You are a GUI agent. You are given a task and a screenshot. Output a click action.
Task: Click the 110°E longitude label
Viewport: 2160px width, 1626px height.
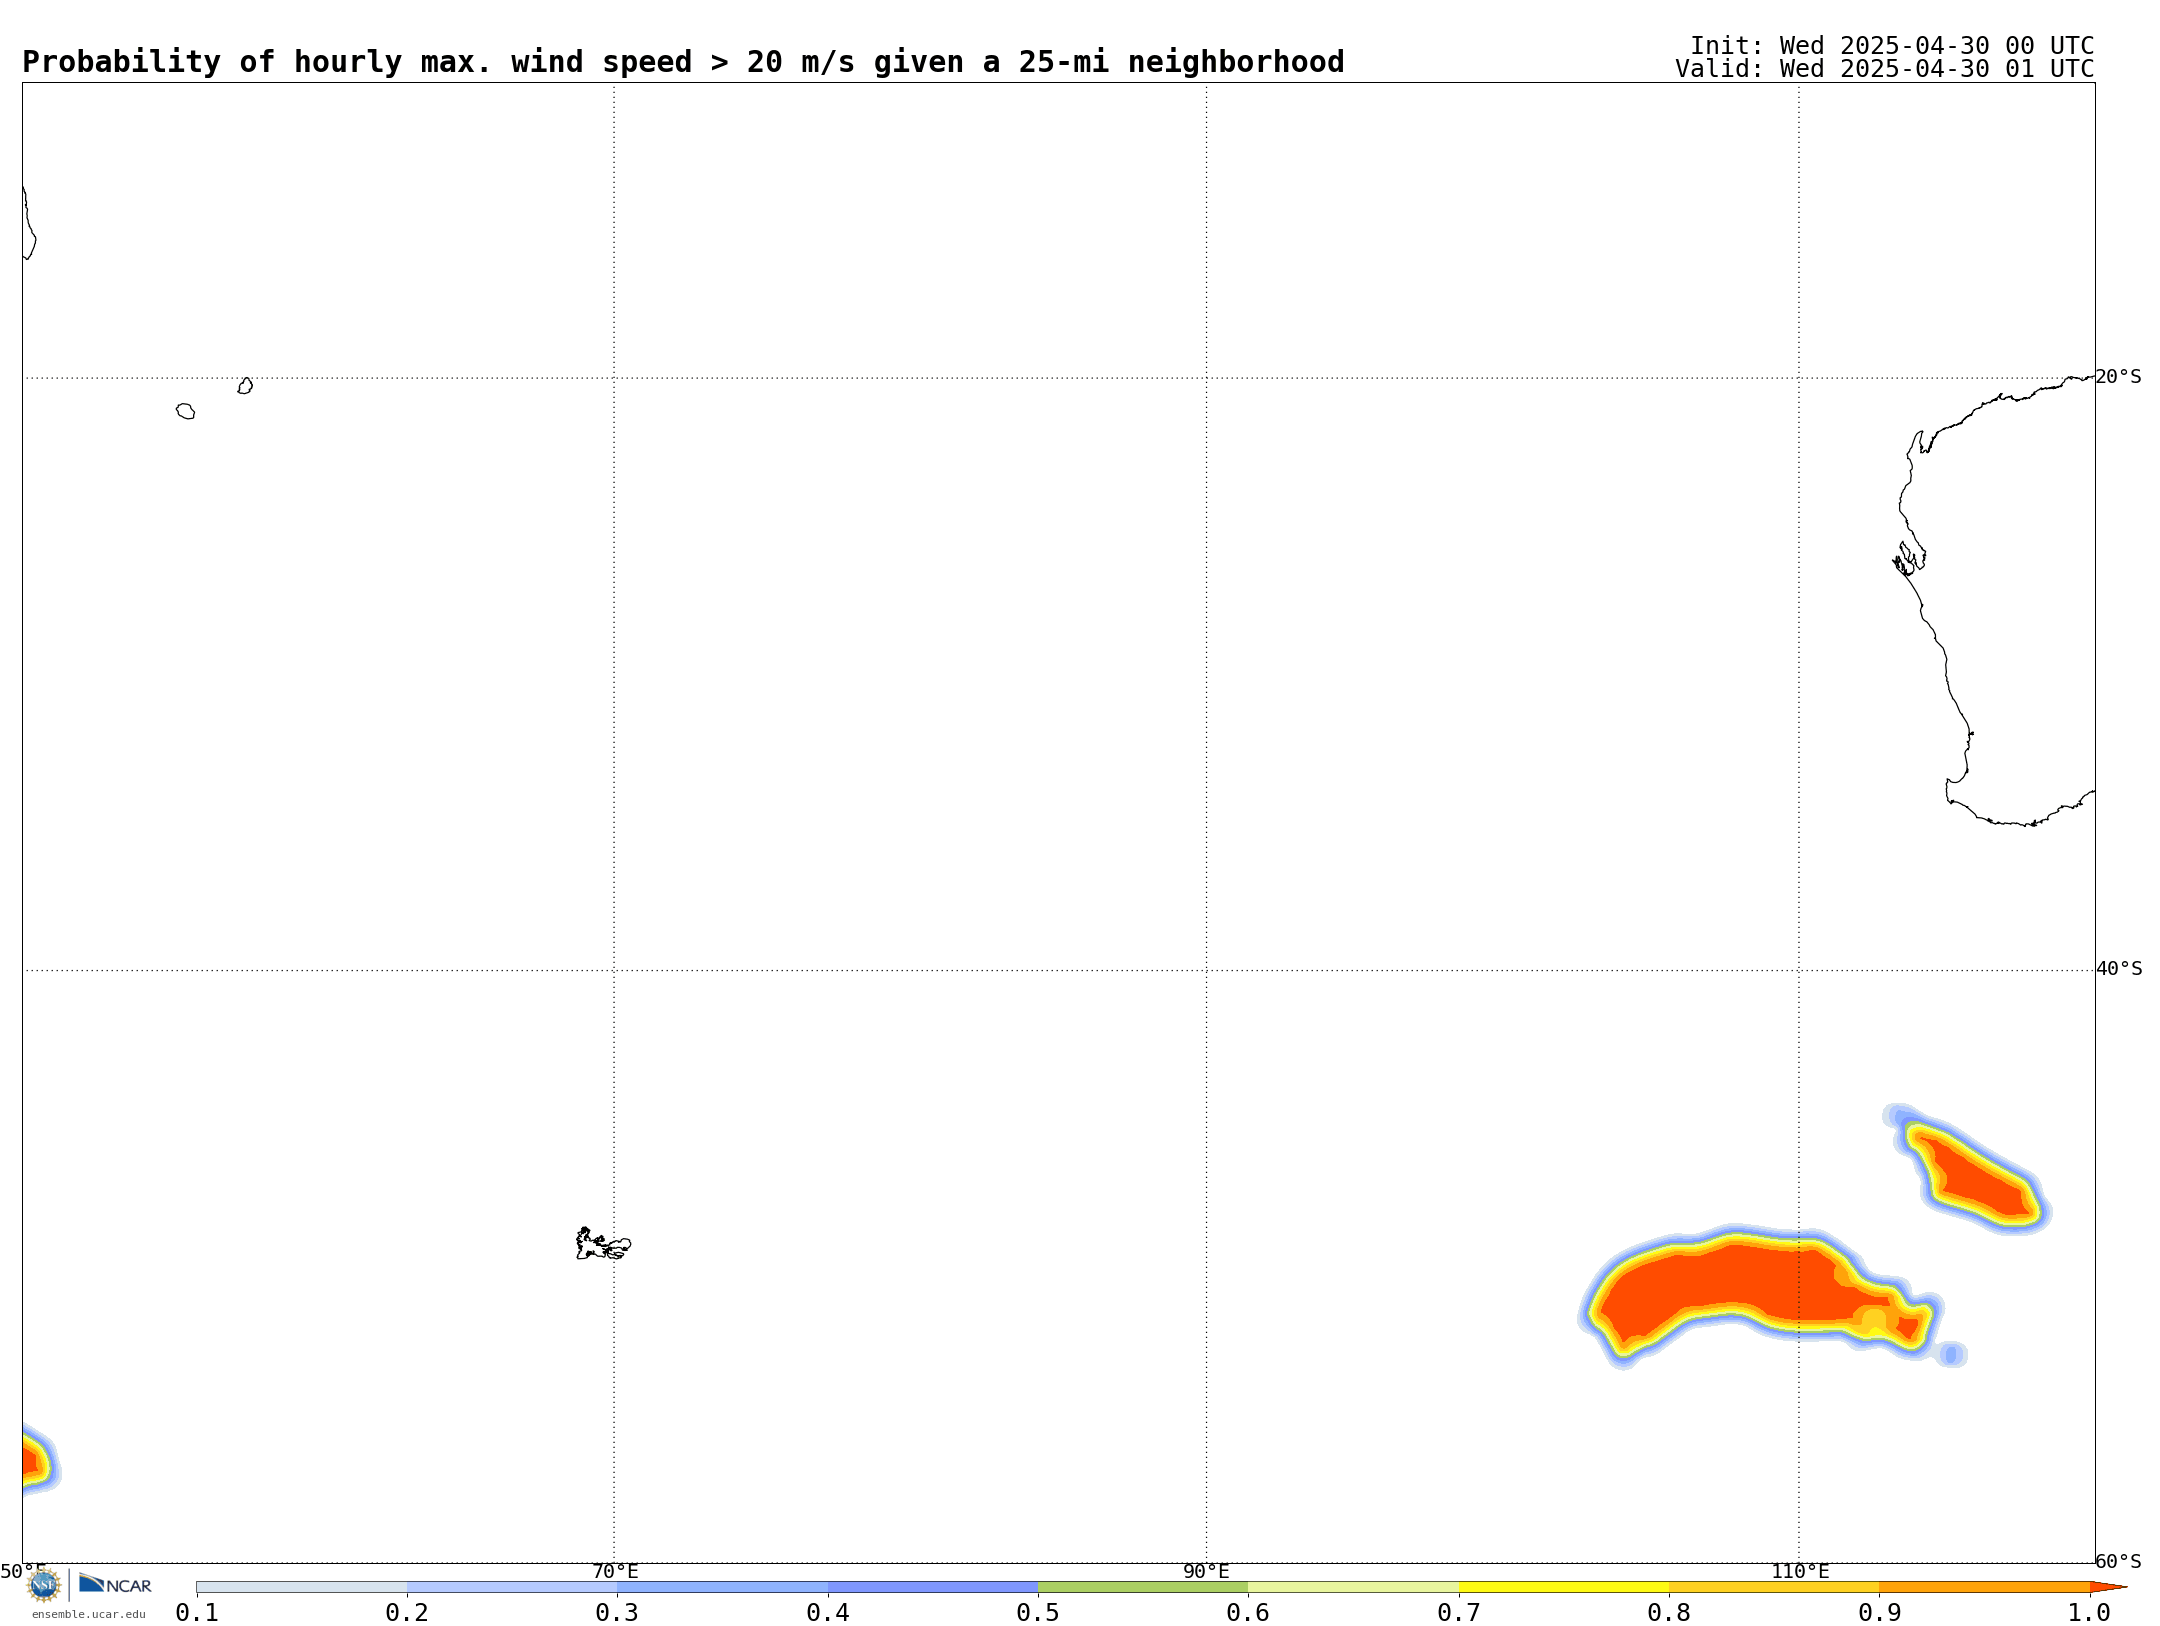tap(1800, 1571)
